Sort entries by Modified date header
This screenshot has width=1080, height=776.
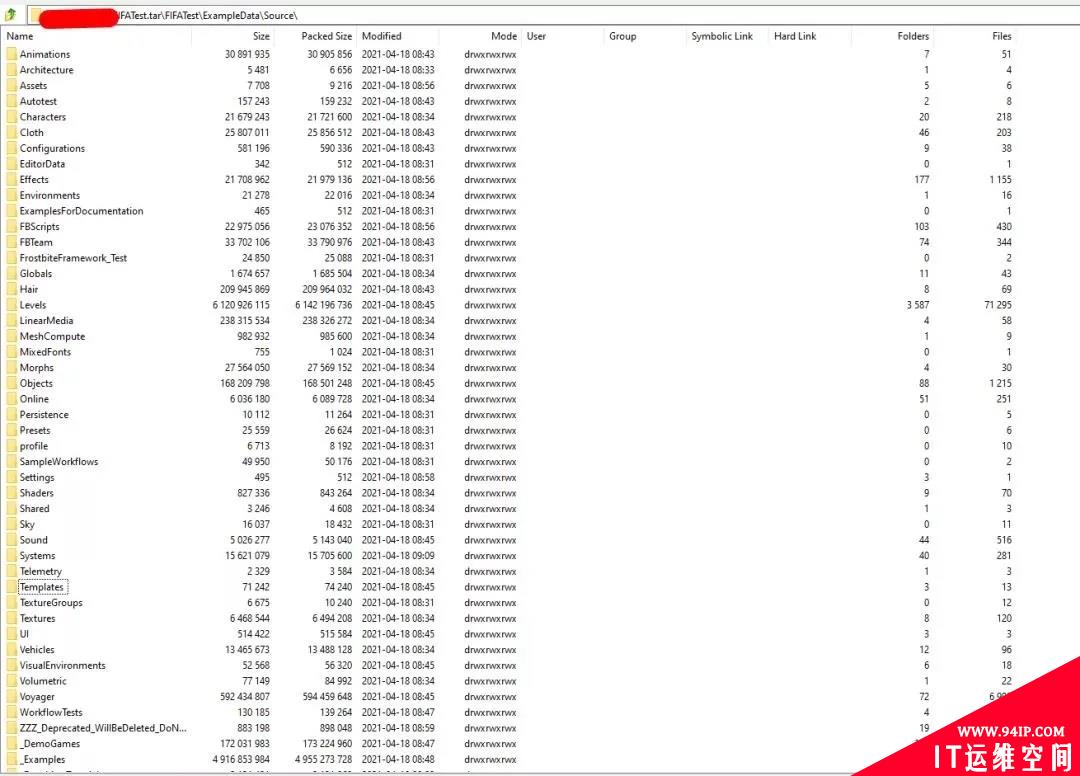tap(381, 36)
